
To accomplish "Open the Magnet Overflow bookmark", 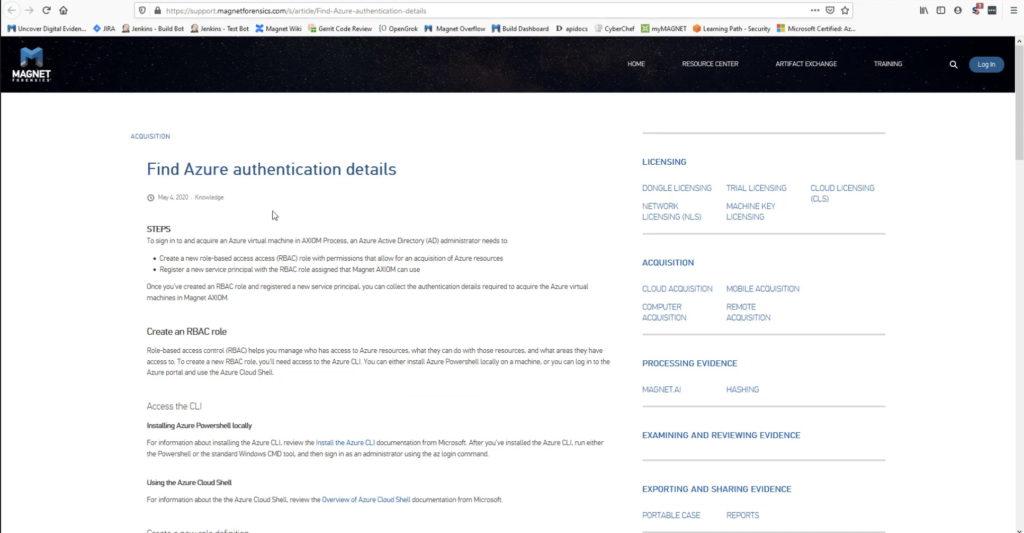I will click(455, 29).
